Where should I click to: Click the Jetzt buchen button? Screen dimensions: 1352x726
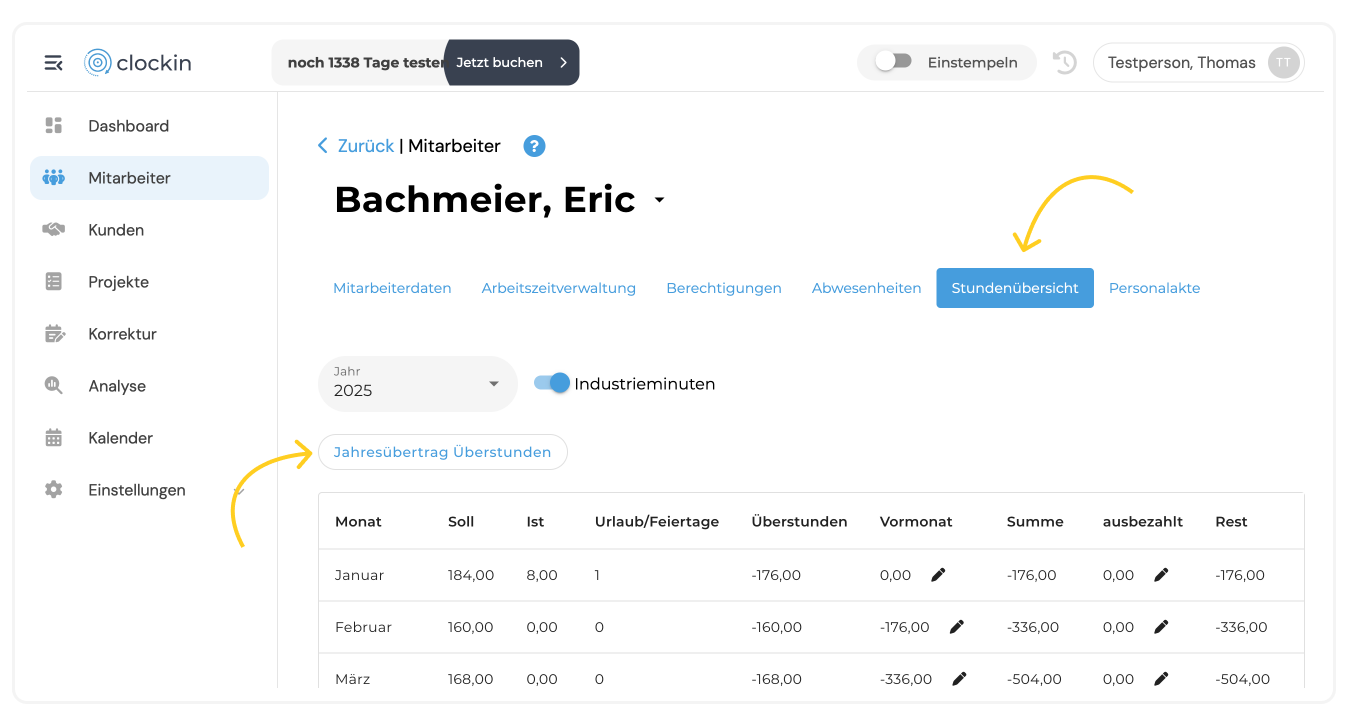(x=512, y=62)
